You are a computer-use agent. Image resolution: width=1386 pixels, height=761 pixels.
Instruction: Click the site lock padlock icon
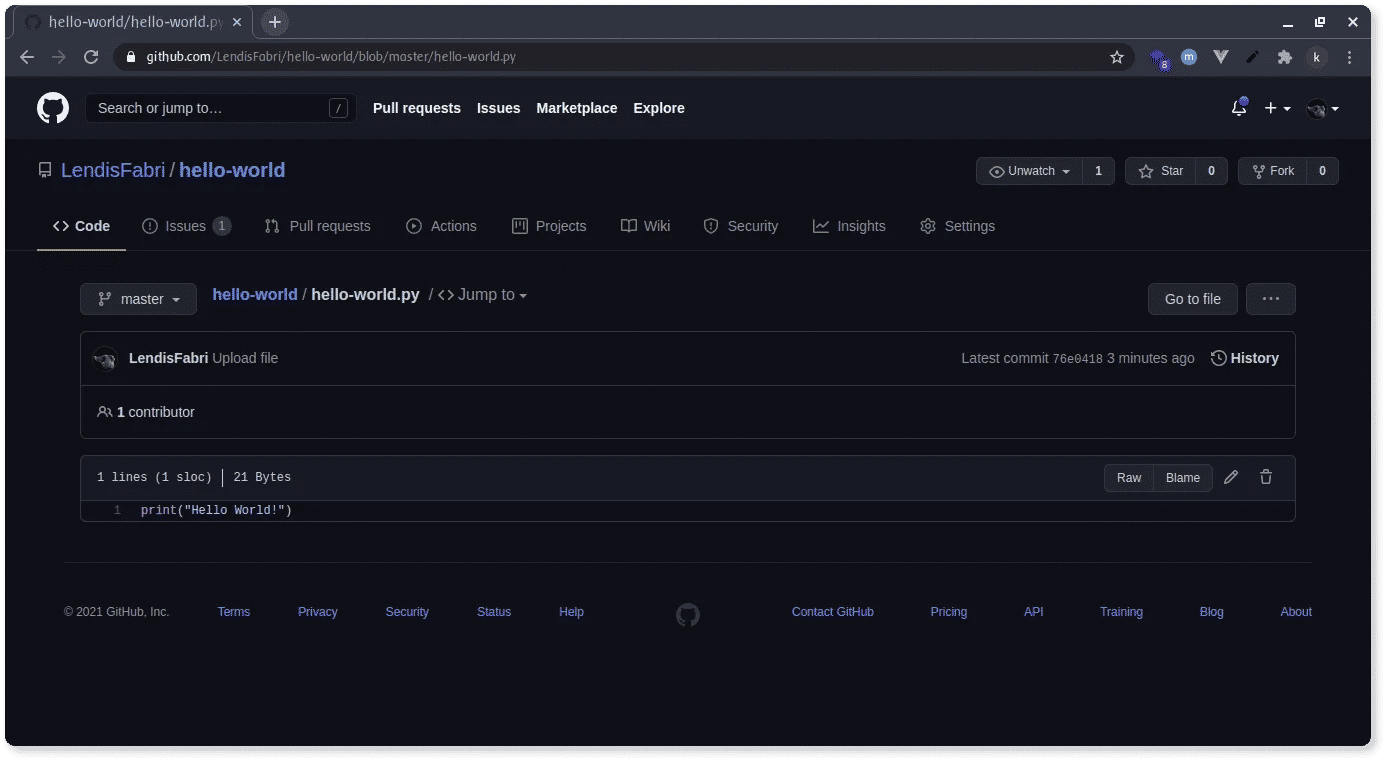click(x=130, y=57)
